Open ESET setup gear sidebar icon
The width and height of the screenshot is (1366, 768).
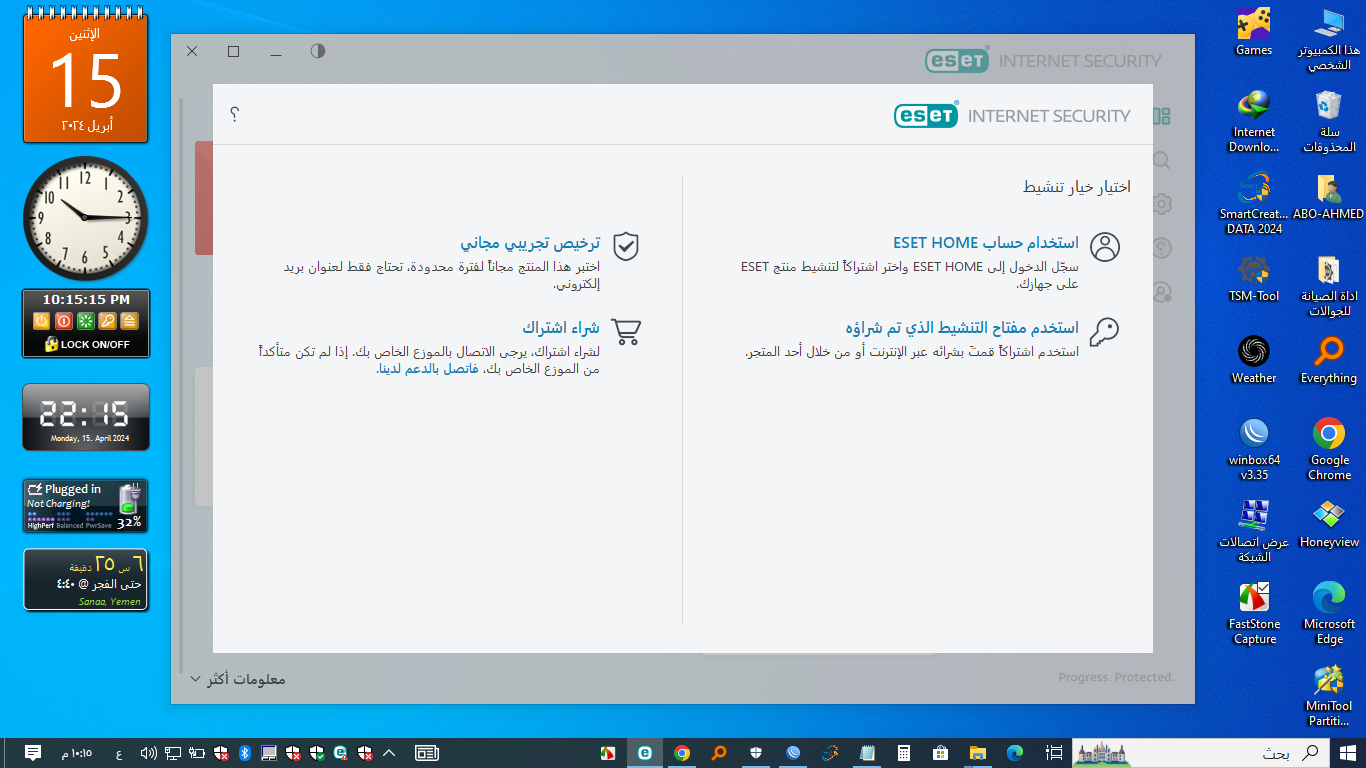[x=1161, y=204]
